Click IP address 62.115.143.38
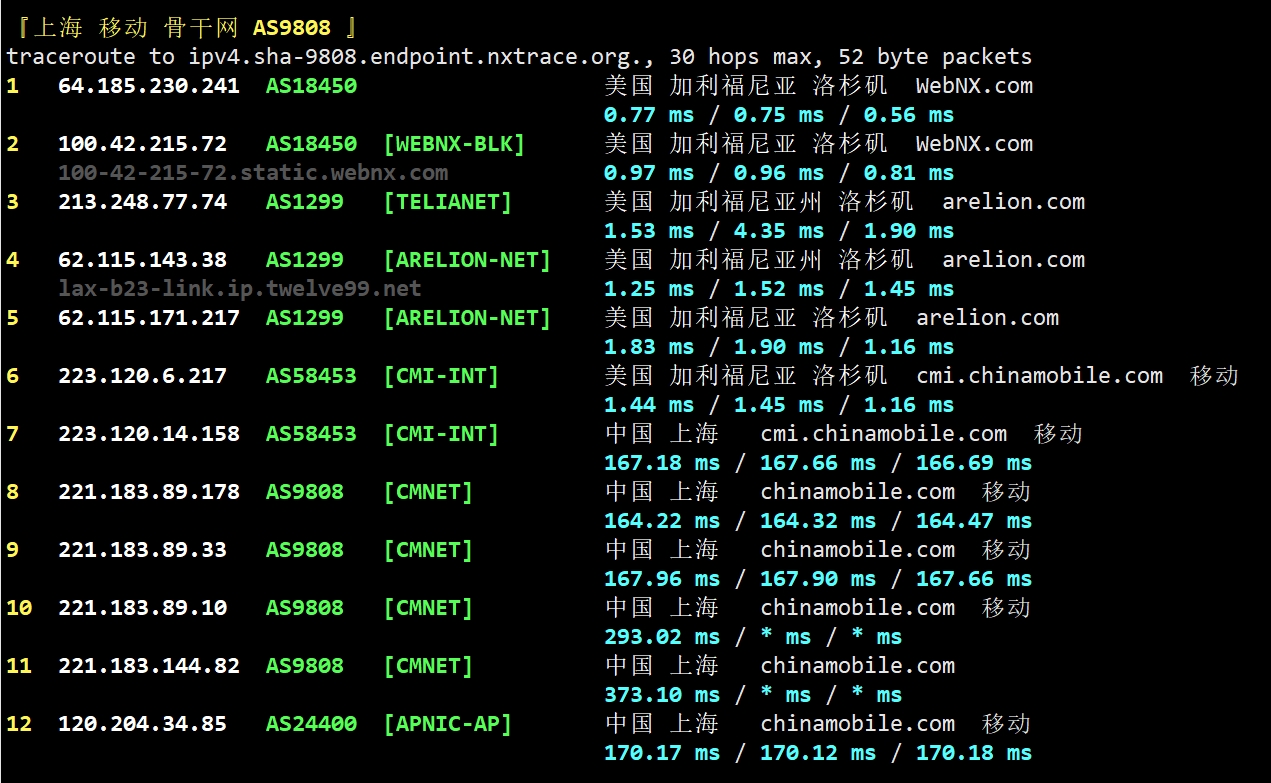 142,260
